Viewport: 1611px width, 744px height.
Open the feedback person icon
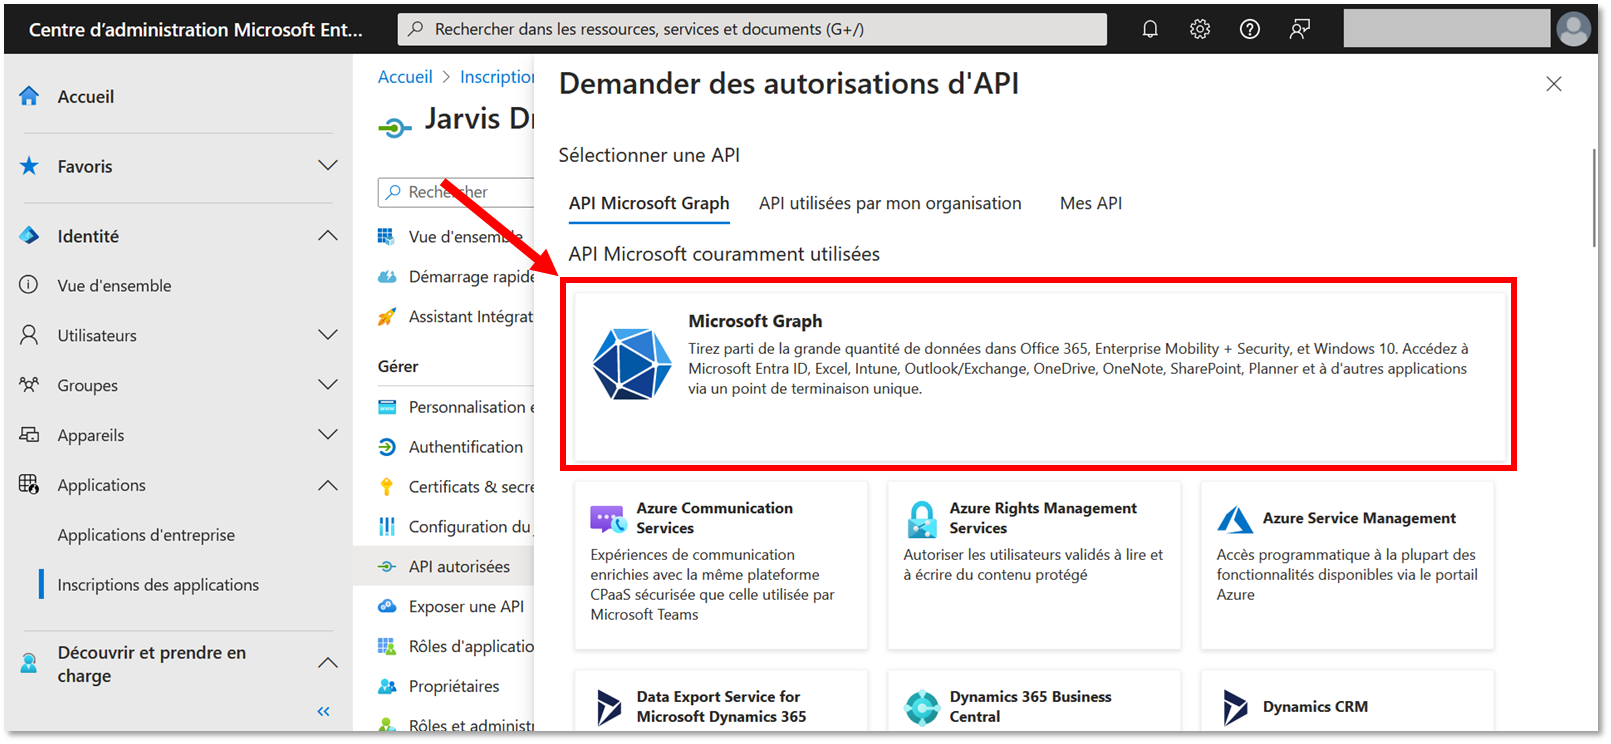[x=1300, y=29]
